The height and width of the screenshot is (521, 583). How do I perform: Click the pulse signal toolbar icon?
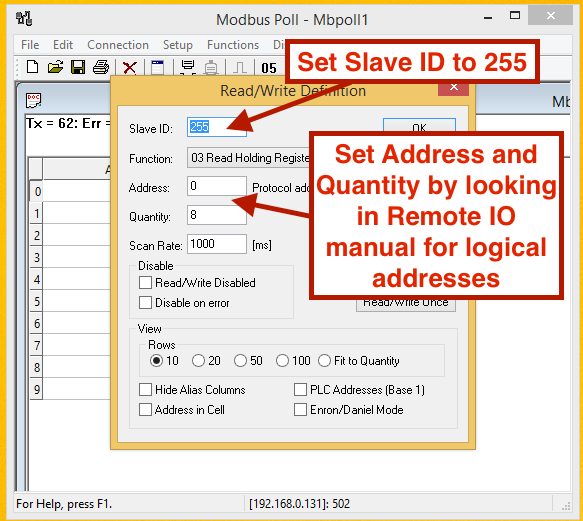coord(240,68)
